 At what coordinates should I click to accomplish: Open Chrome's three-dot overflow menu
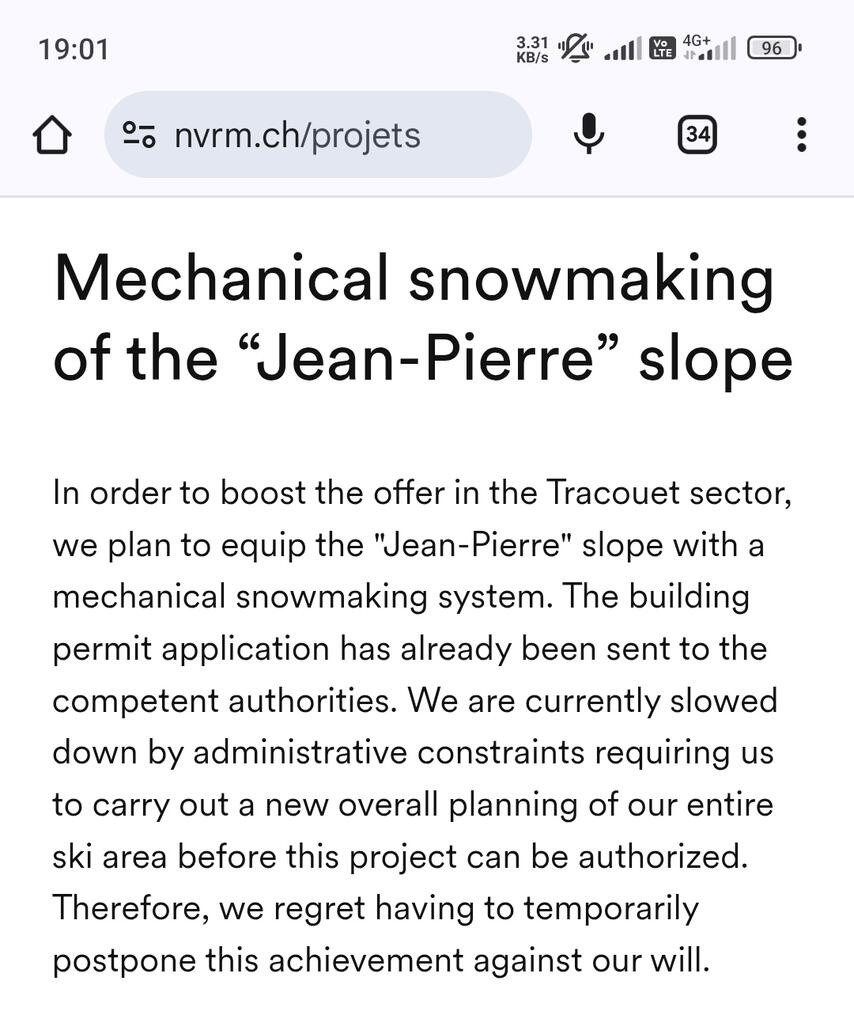click(x=801, y=135)
